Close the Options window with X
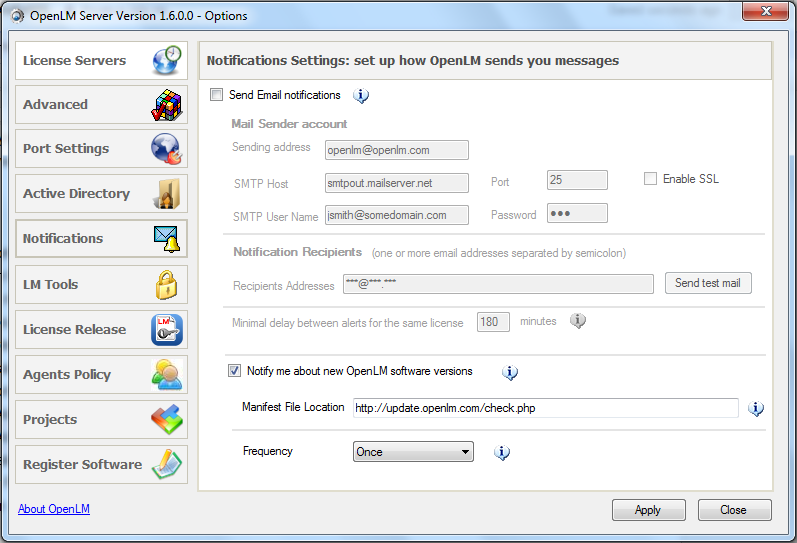 [x=766, y=11]
